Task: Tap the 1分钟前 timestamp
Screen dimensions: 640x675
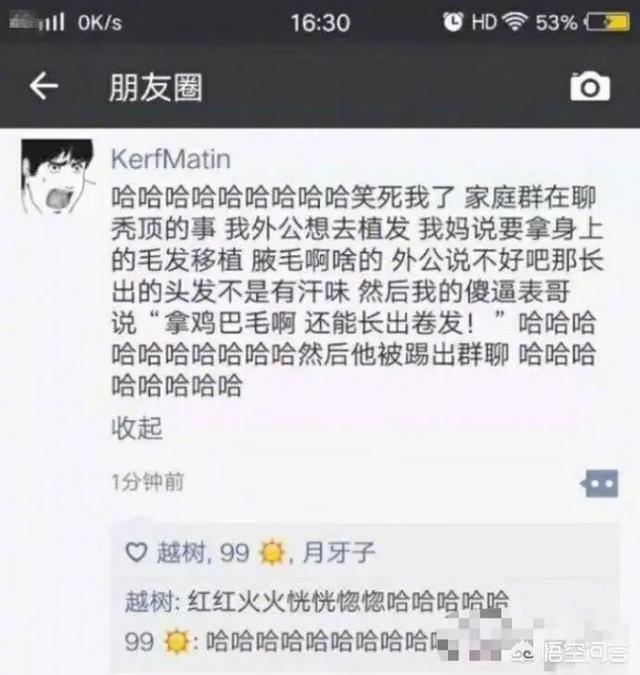Action: [148, 482]
